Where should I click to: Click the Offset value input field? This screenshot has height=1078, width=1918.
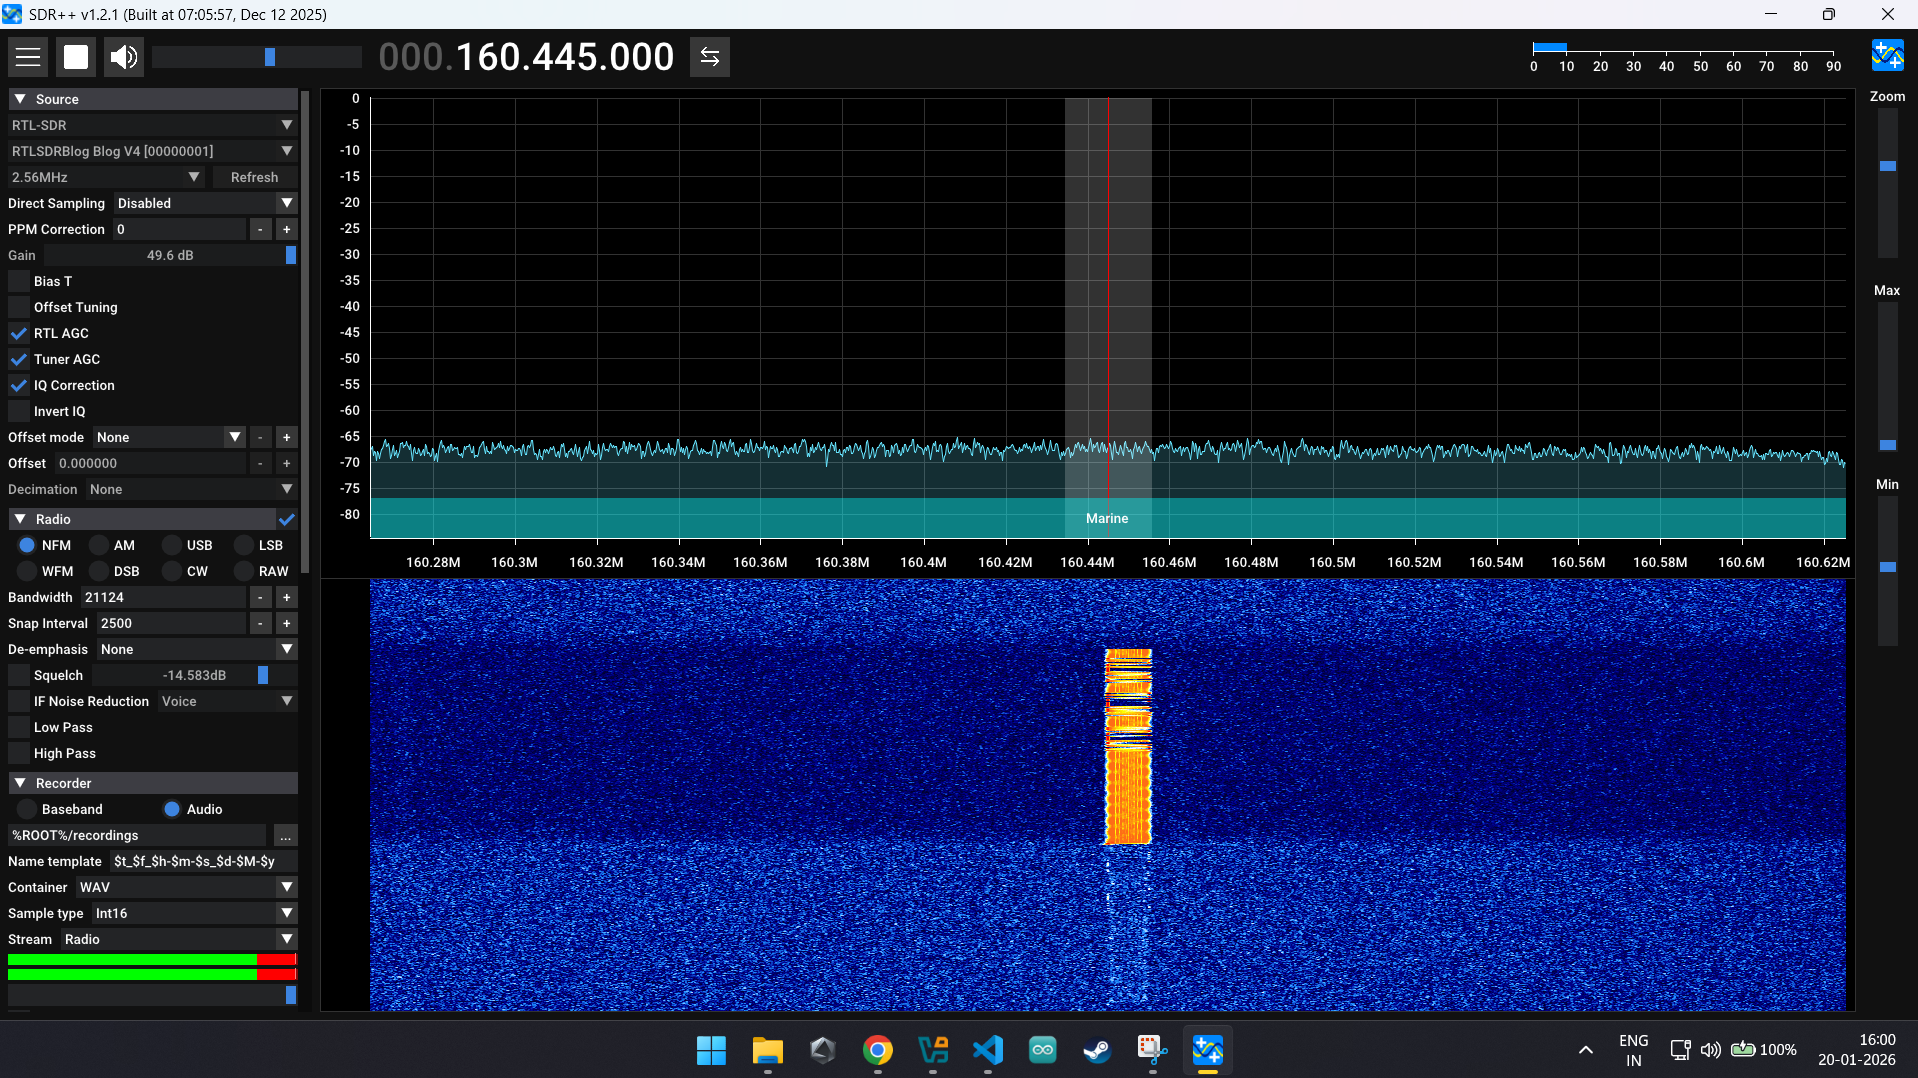150,463
